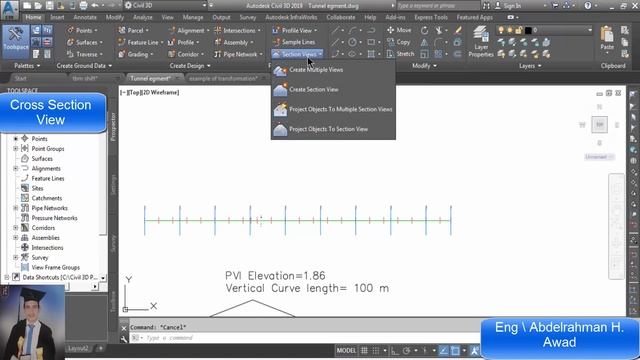Expand the Data Shortcuts tree node
Image resolution: width=640 pixels, height=360 pixels.
tap(7, 277)
